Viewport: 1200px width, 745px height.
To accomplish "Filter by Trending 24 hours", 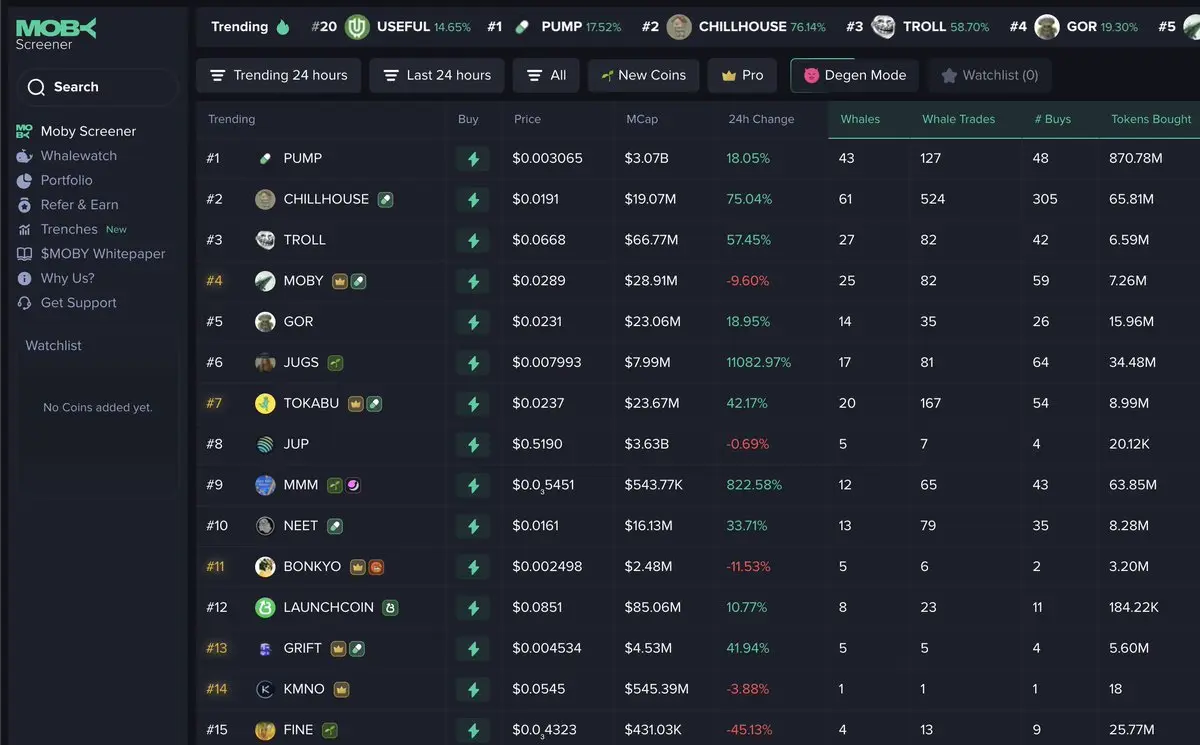I will click(x=278, y=75).
